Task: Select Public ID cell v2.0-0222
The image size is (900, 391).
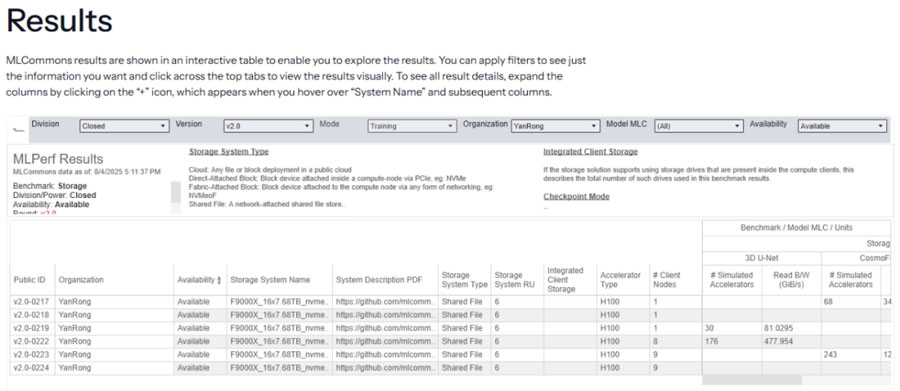Action: coord(30,342)
